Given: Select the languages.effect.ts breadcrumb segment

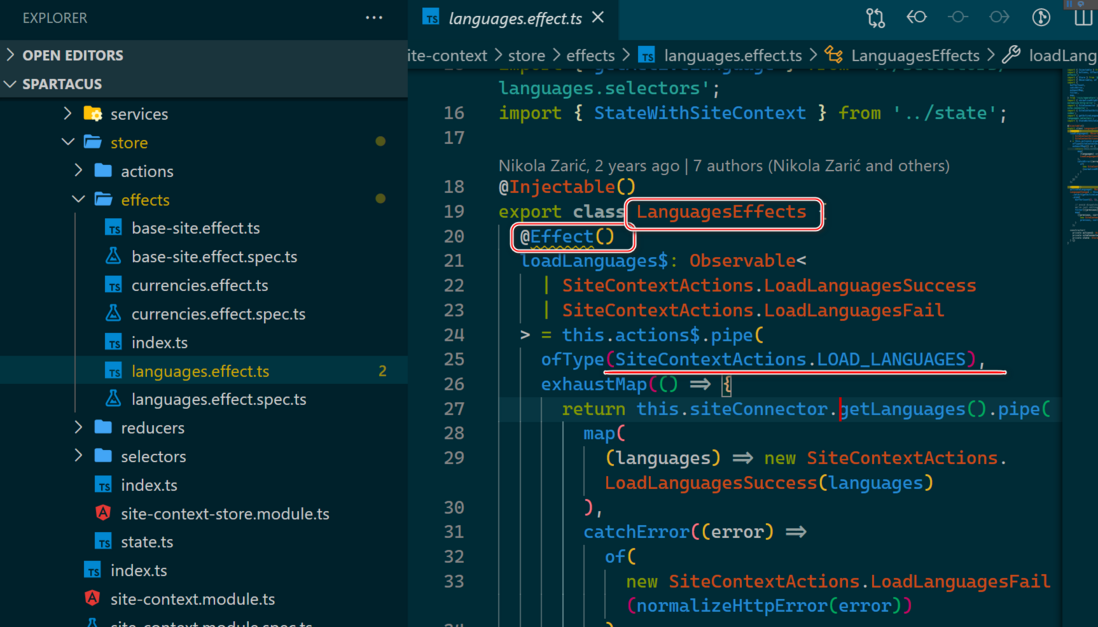Looking at the screenshot, I should (732, 55).
